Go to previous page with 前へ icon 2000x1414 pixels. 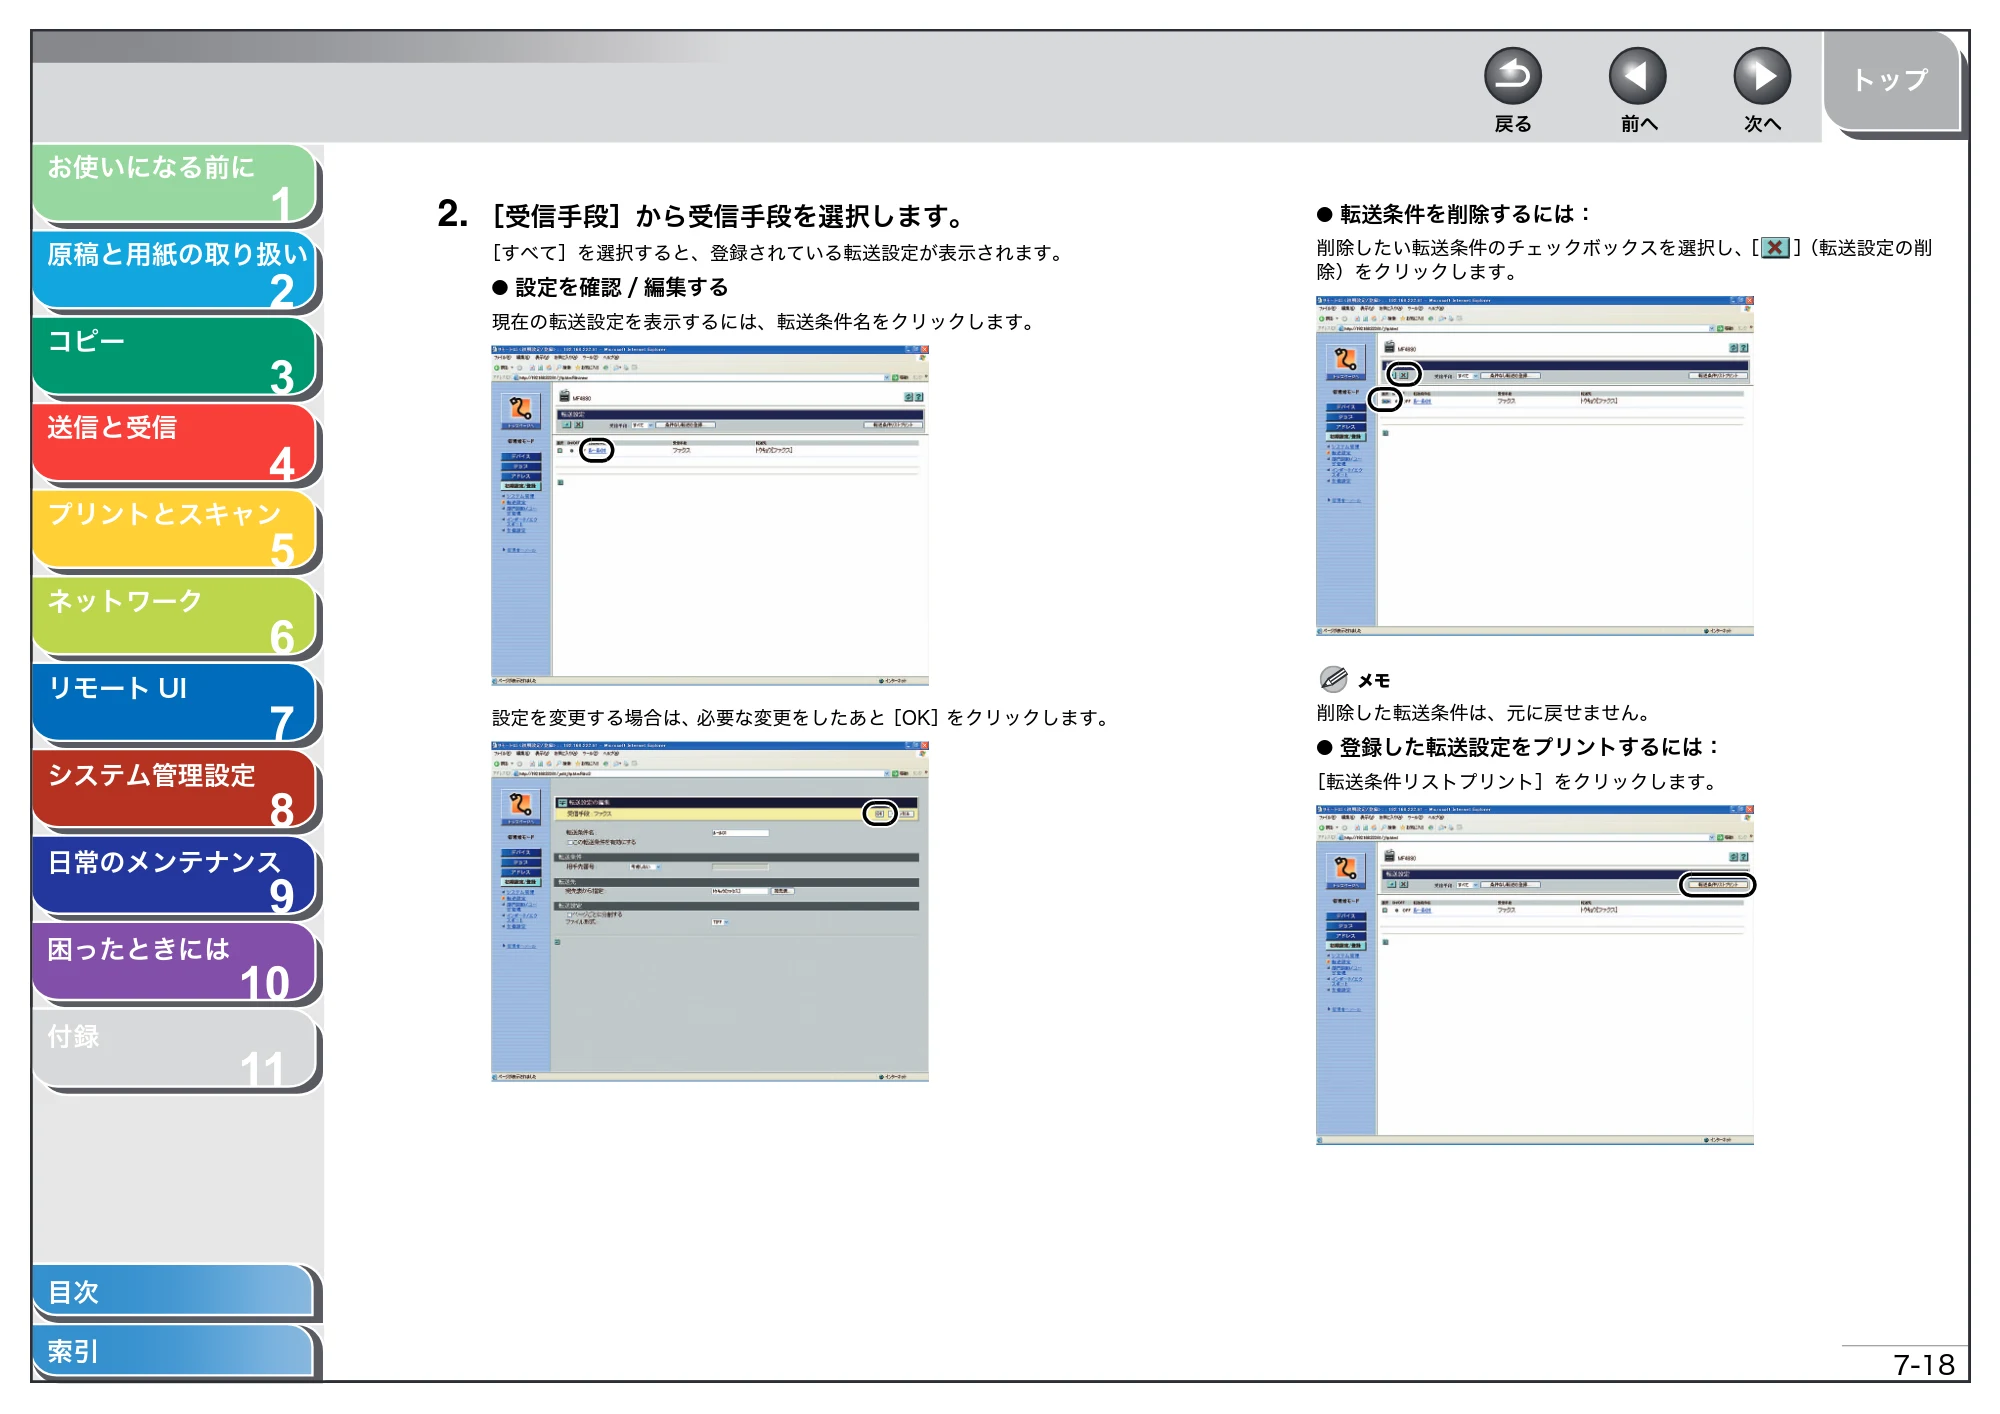1637,76
